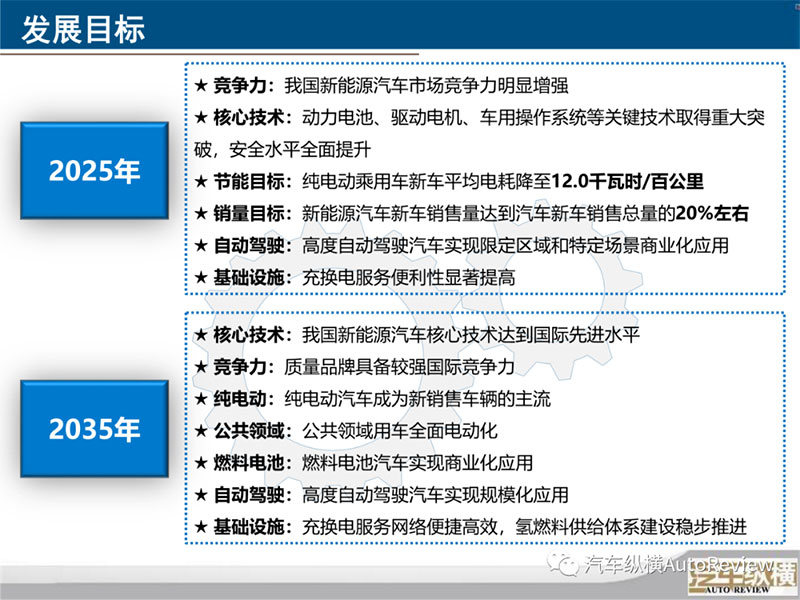Click the 2035 基础设施 line about 氢燃料供给体系

point(470,527)
